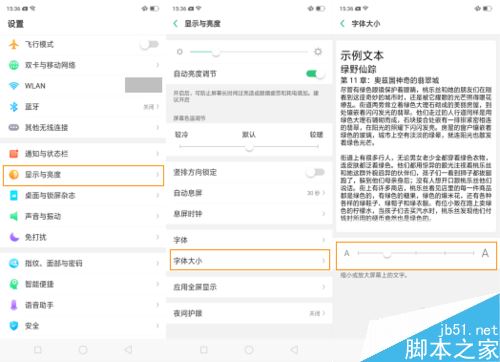Tap the orange display and brightness icon
This screenshot has height=362, width=500.
(x=14, y=174)
